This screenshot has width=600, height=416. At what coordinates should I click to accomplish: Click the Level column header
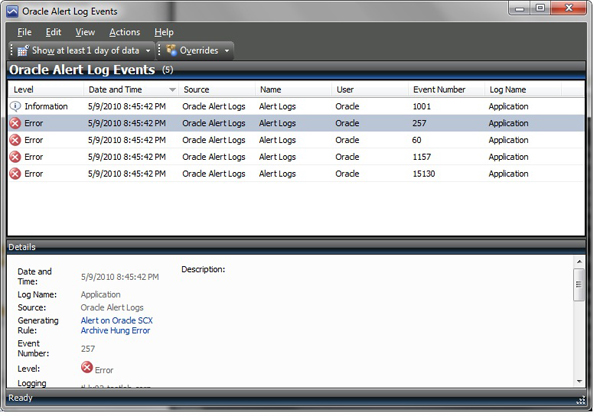[x=24, y=89]
